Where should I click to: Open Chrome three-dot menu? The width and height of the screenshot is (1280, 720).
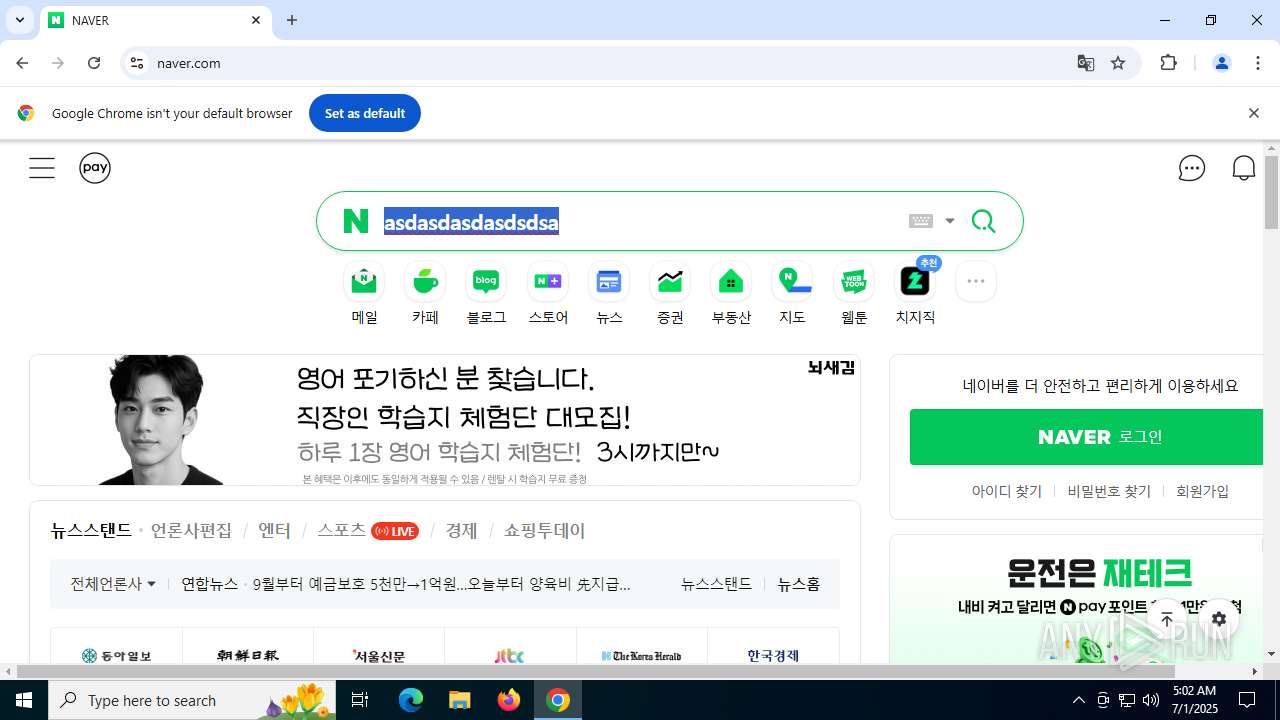pyautogui.click(x=1258, y=63)
